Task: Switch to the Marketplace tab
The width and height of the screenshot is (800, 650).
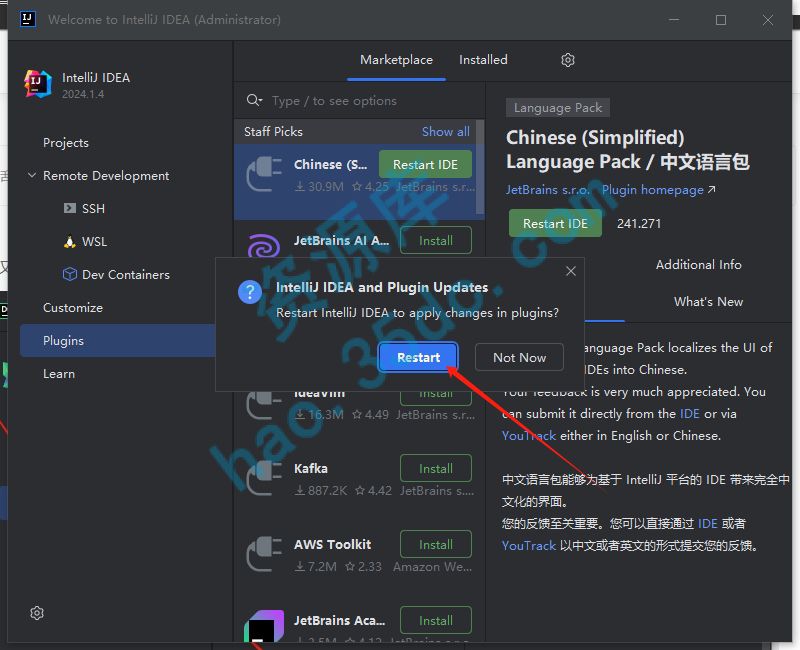Action: [396, 60]
